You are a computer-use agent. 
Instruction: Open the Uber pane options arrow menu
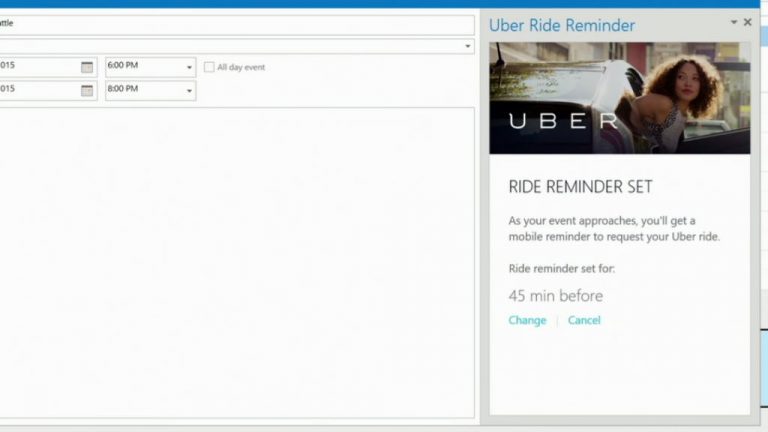[x=734, y=22]
